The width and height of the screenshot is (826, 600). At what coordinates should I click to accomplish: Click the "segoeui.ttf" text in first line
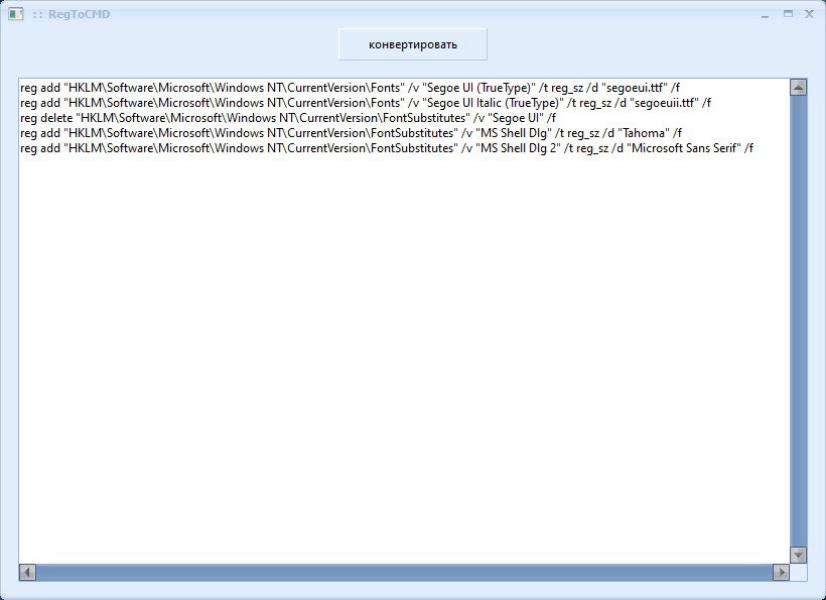tap(636, 88)
